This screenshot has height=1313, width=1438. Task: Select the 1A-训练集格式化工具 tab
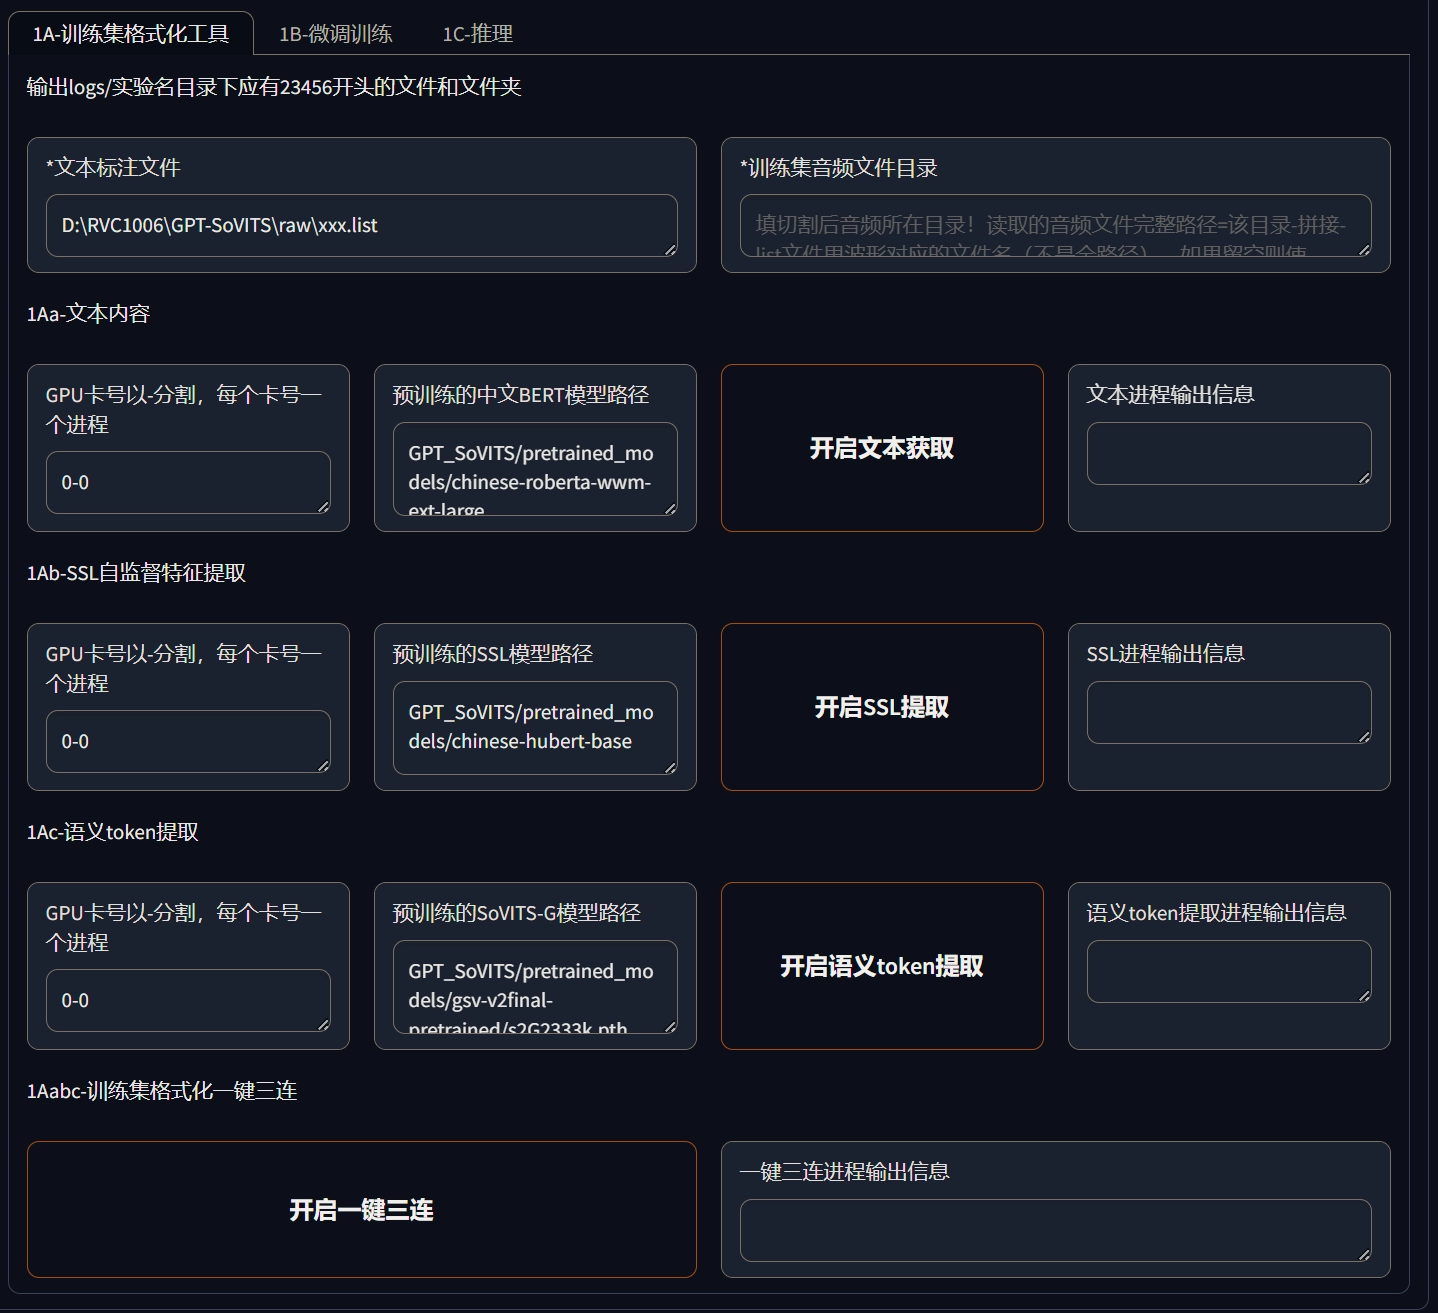[131, 34]
